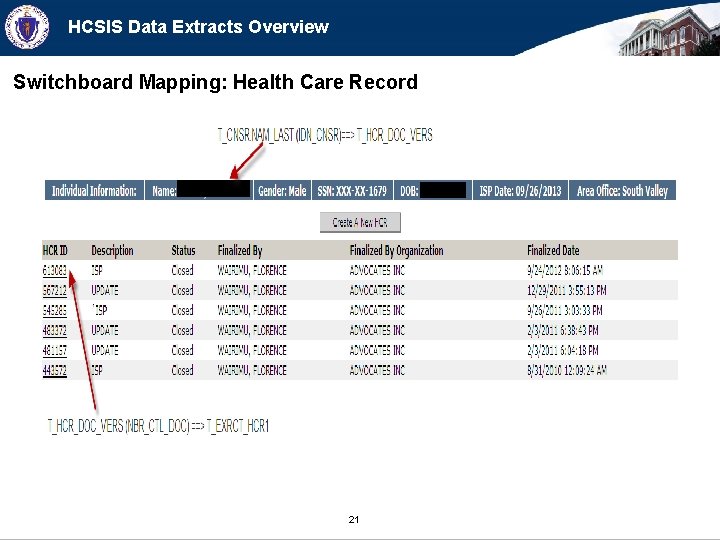Image resolution: width=720 pixels, height=540 pixels.
Task: Open HCR ID 567212 link
Action: click(55, 291)
